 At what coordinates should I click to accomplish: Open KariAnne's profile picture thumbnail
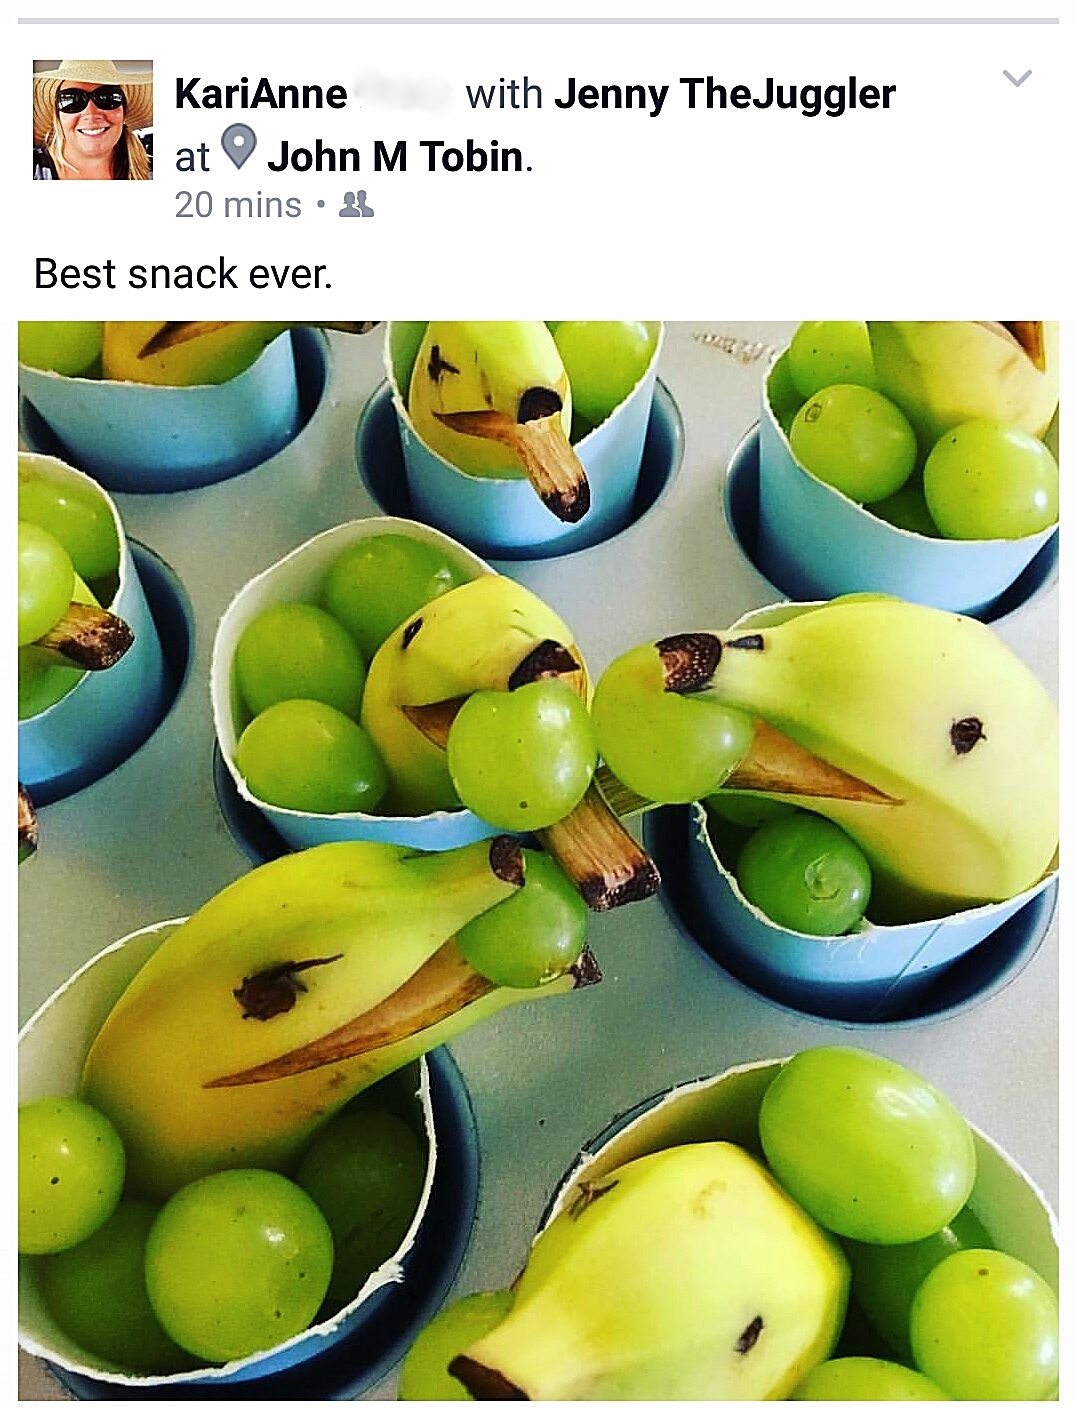click(93, 120)
